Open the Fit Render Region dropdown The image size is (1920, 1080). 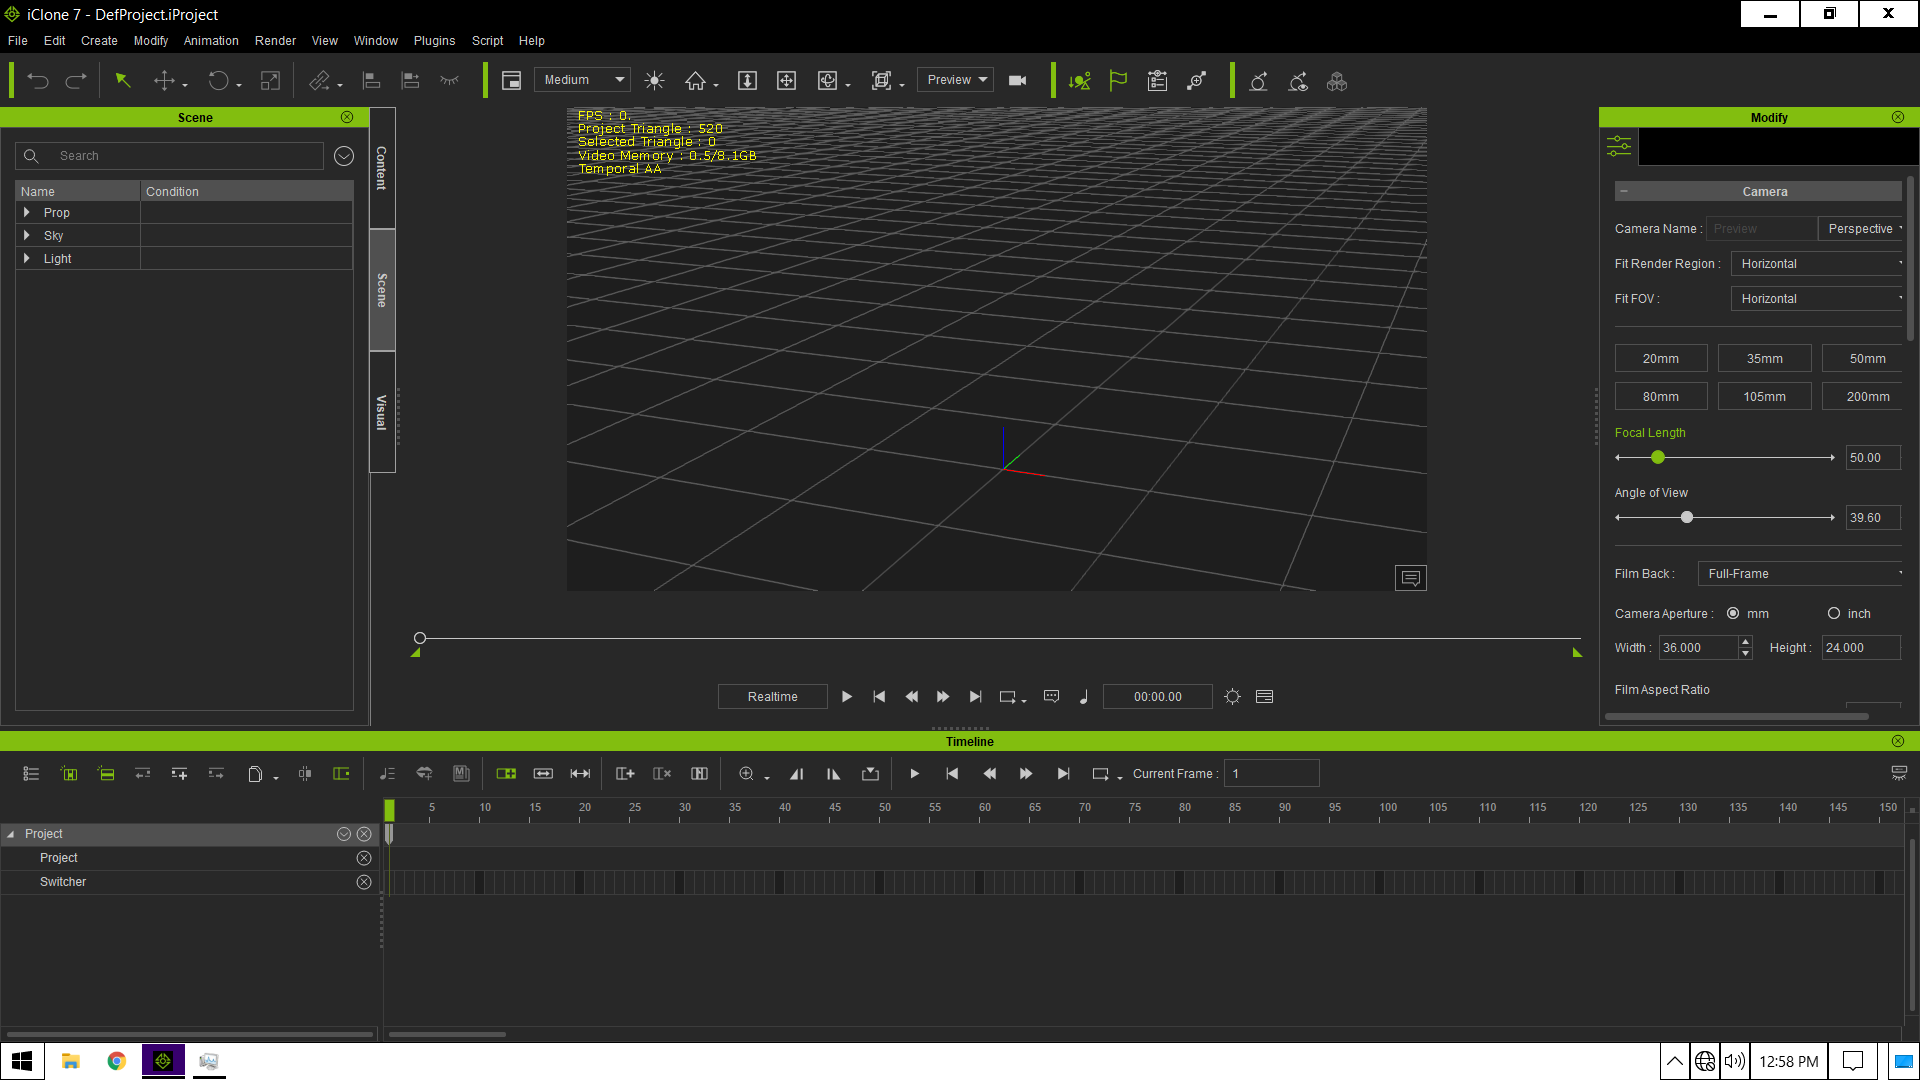click(x=1817, y=264)
